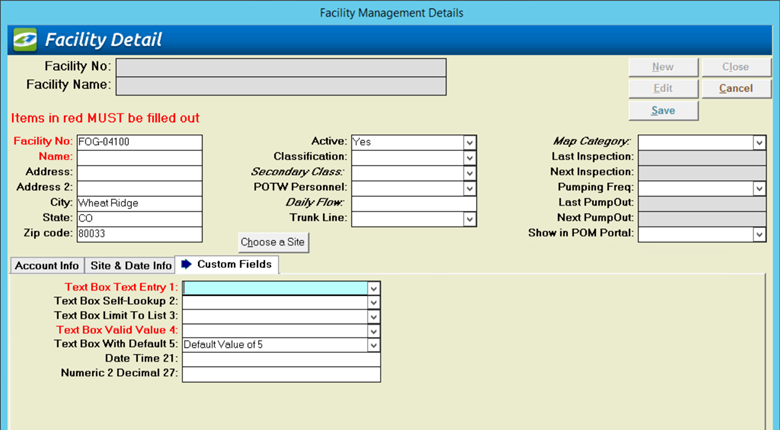Click the Numeric 2 Decimal 27 input field
The height and width of the screenshot is (430, 780).
coord(282,374)
